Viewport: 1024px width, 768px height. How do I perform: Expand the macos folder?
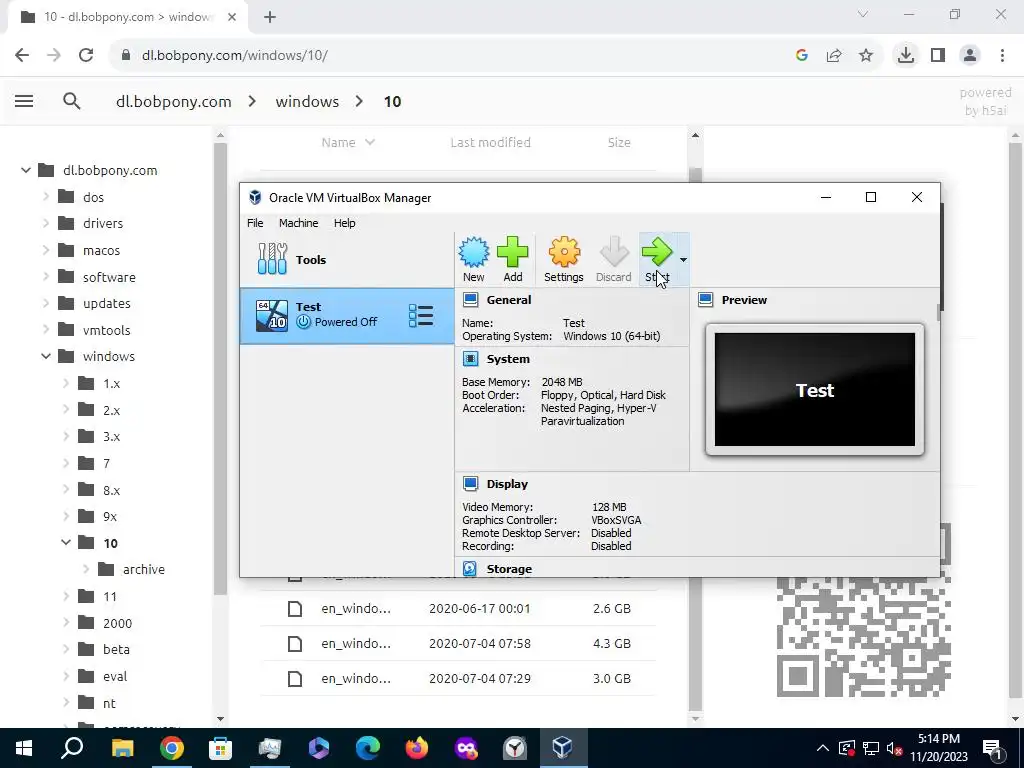[x=46, y=250]
